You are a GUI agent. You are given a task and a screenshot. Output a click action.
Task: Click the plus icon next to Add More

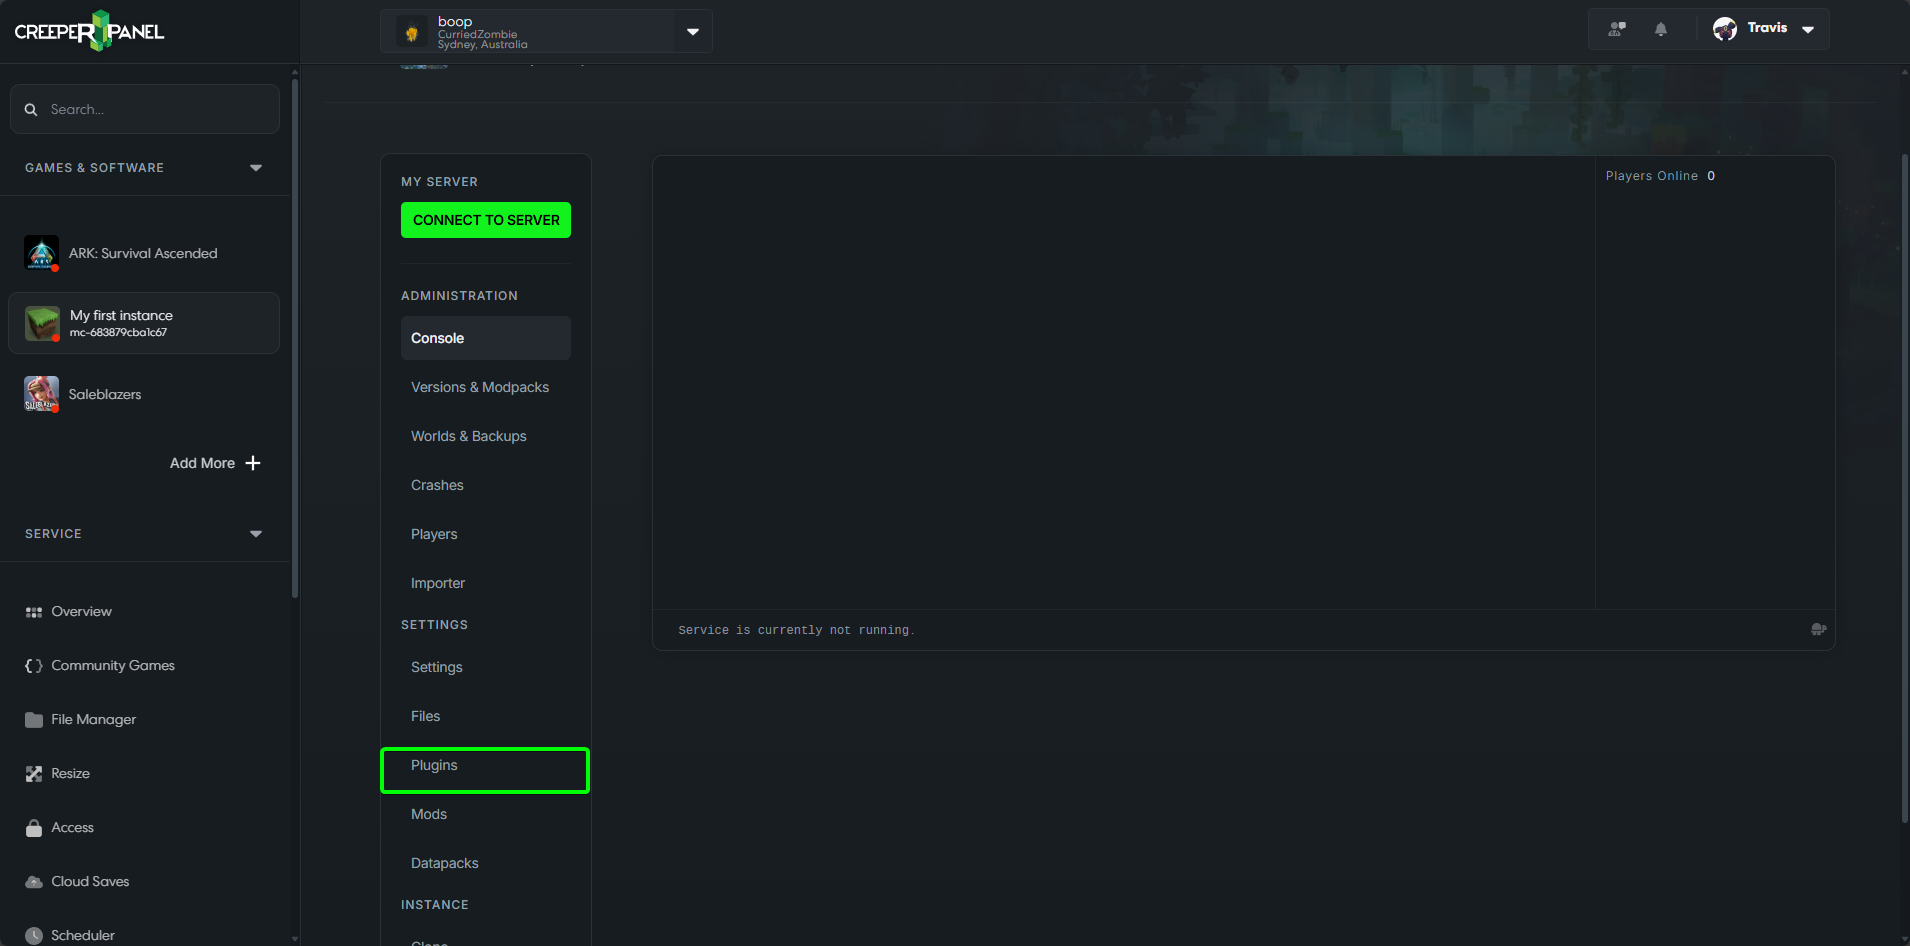[253, 463]
